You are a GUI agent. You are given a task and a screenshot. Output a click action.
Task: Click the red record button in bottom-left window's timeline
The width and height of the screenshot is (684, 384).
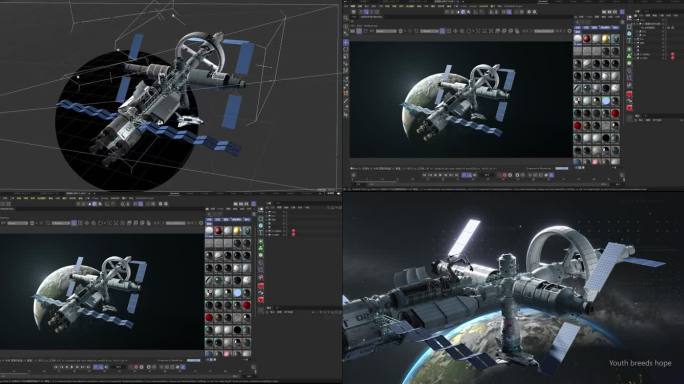pos(136,367)
